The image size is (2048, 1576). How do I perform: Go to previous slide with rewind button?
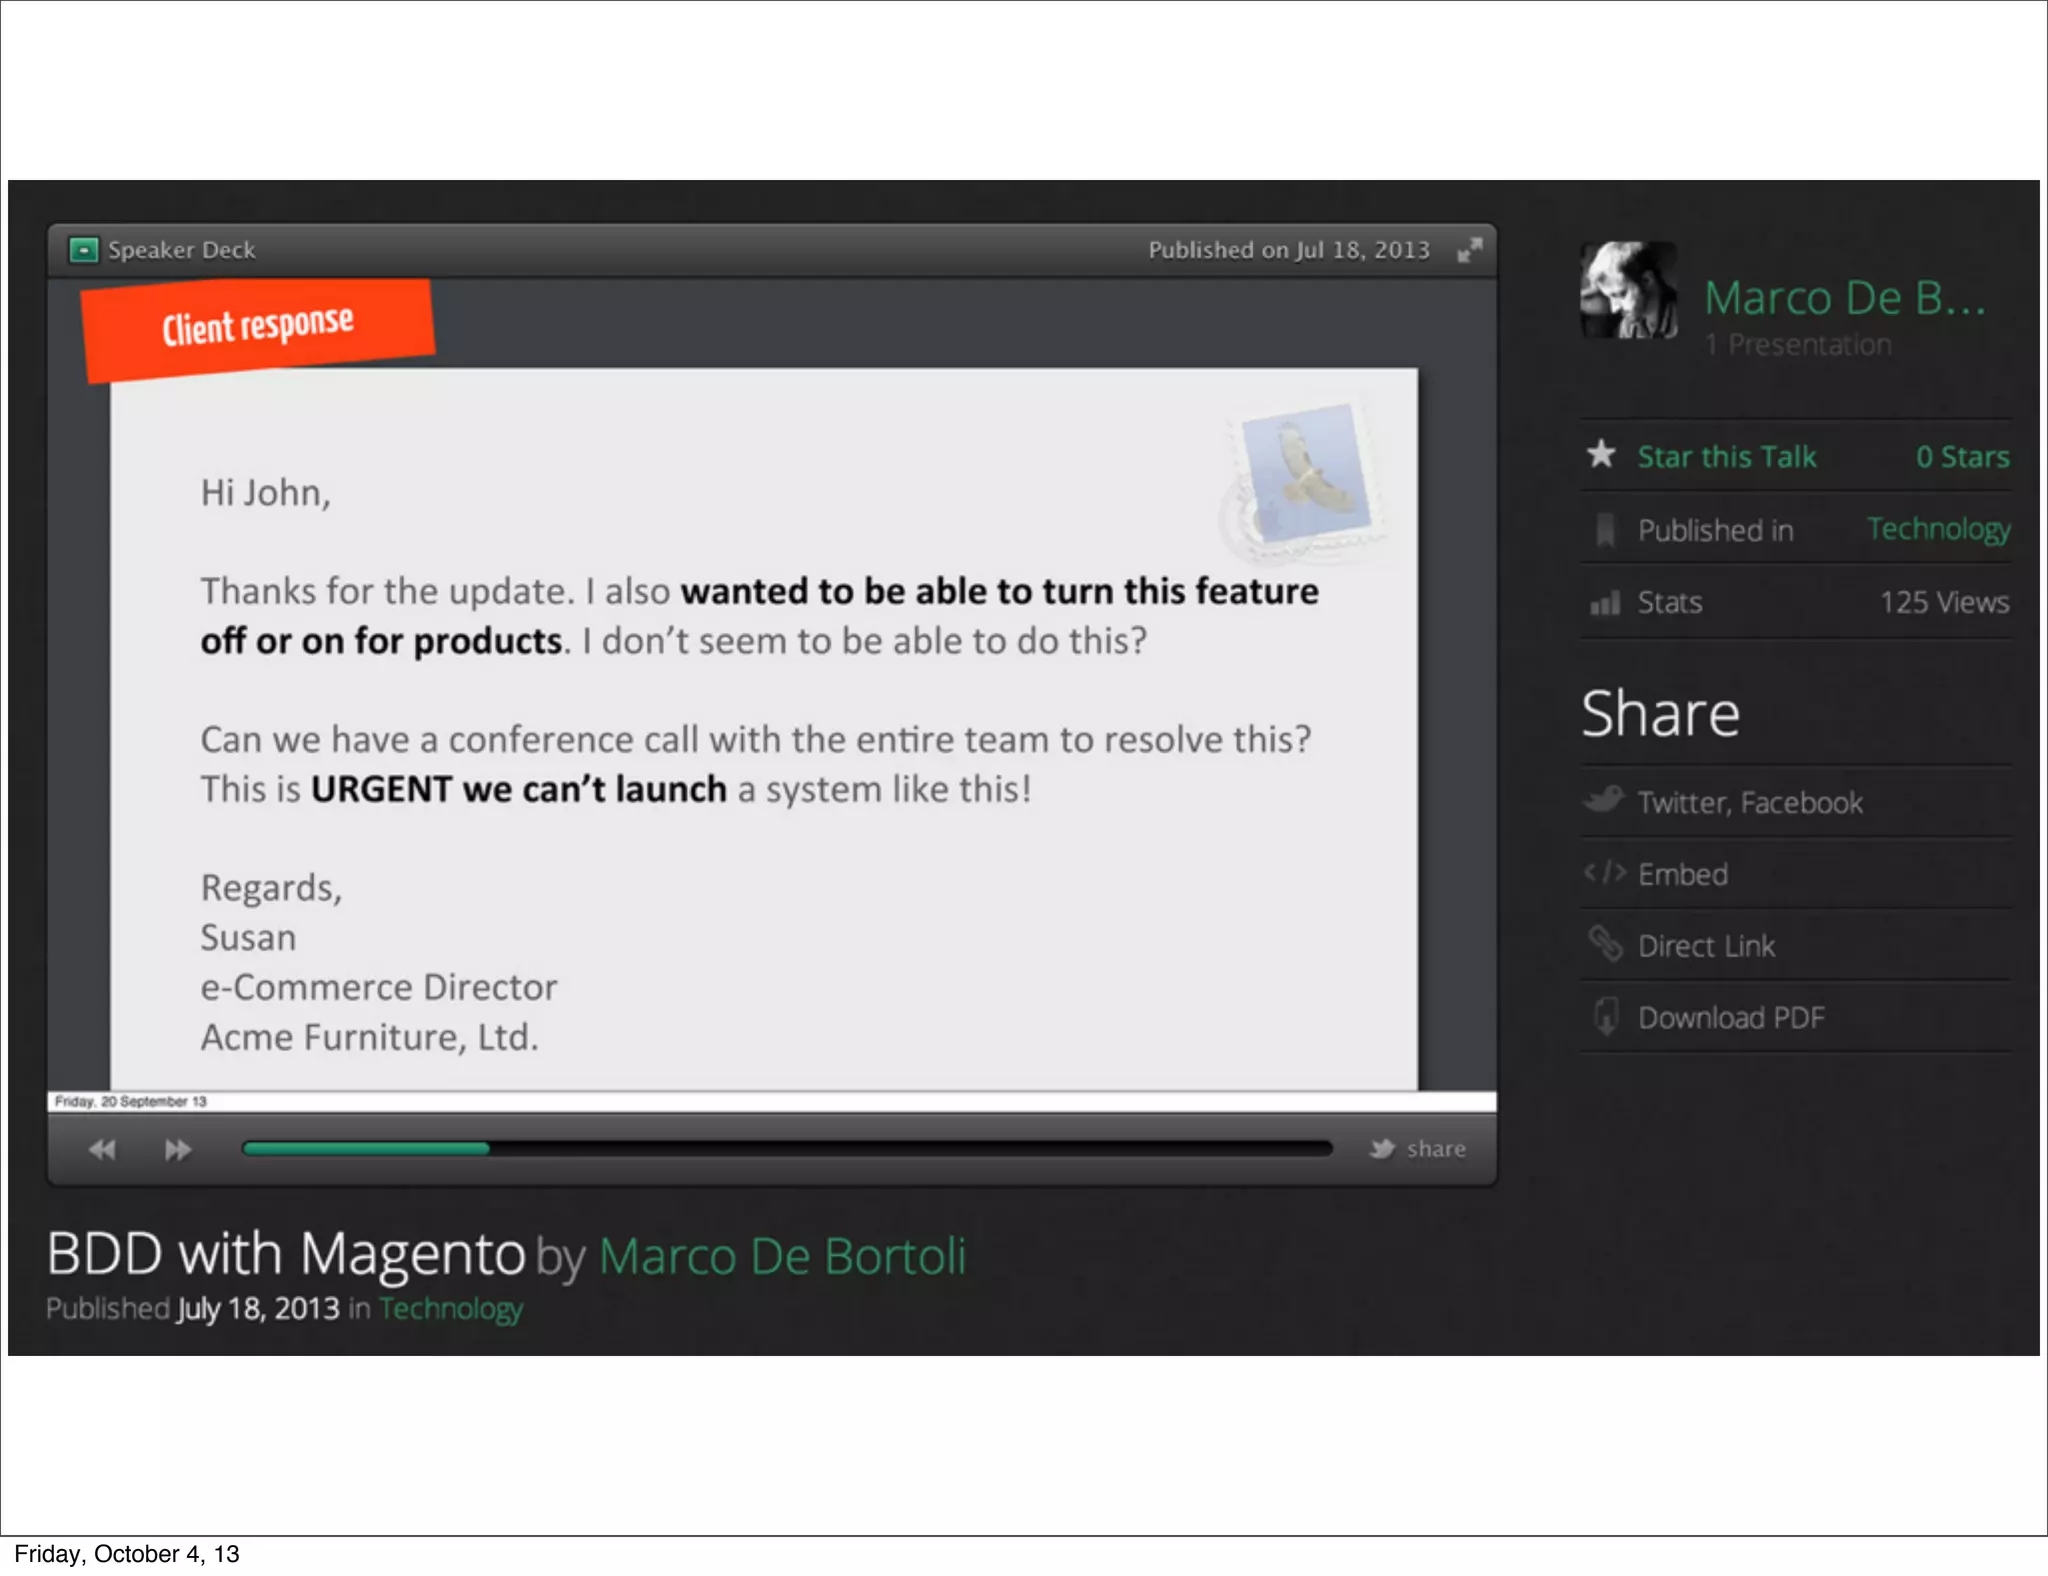[102, 1149]
